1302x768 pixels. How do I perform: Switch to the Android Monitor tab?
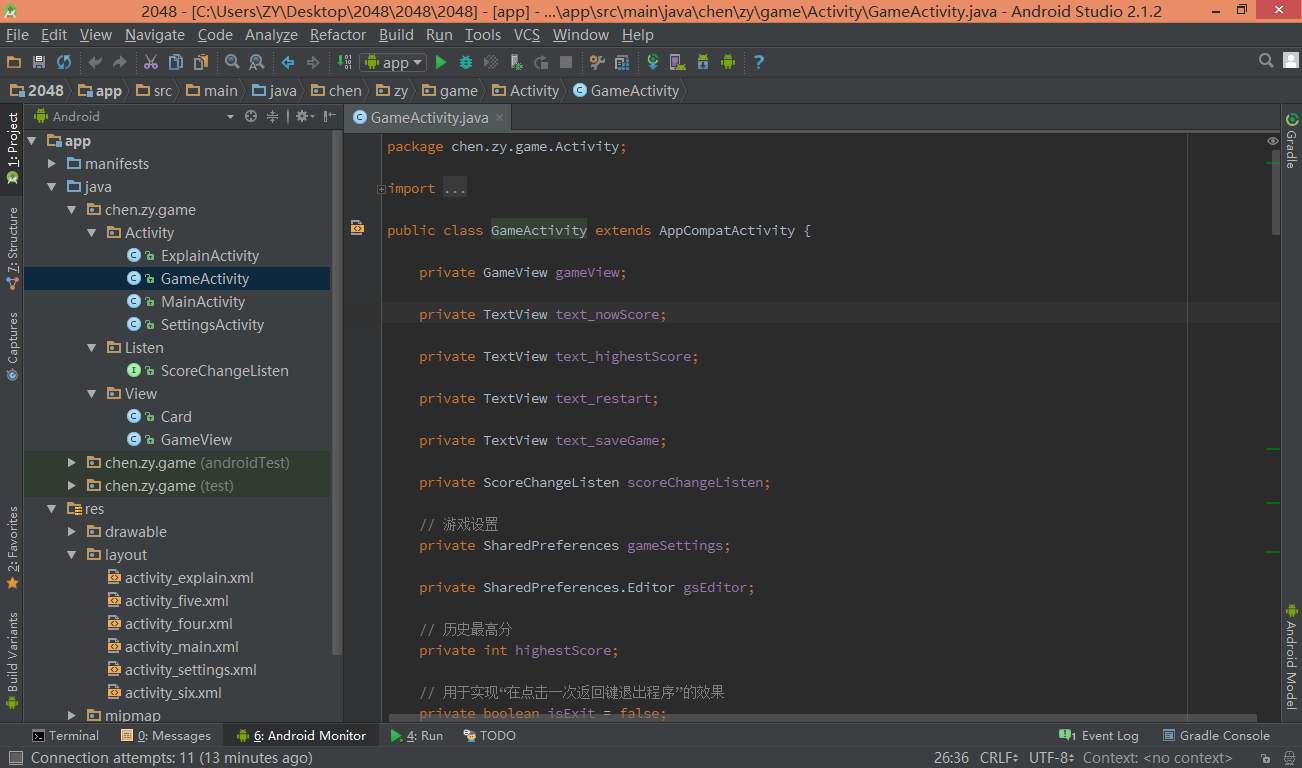pos(302,735)
